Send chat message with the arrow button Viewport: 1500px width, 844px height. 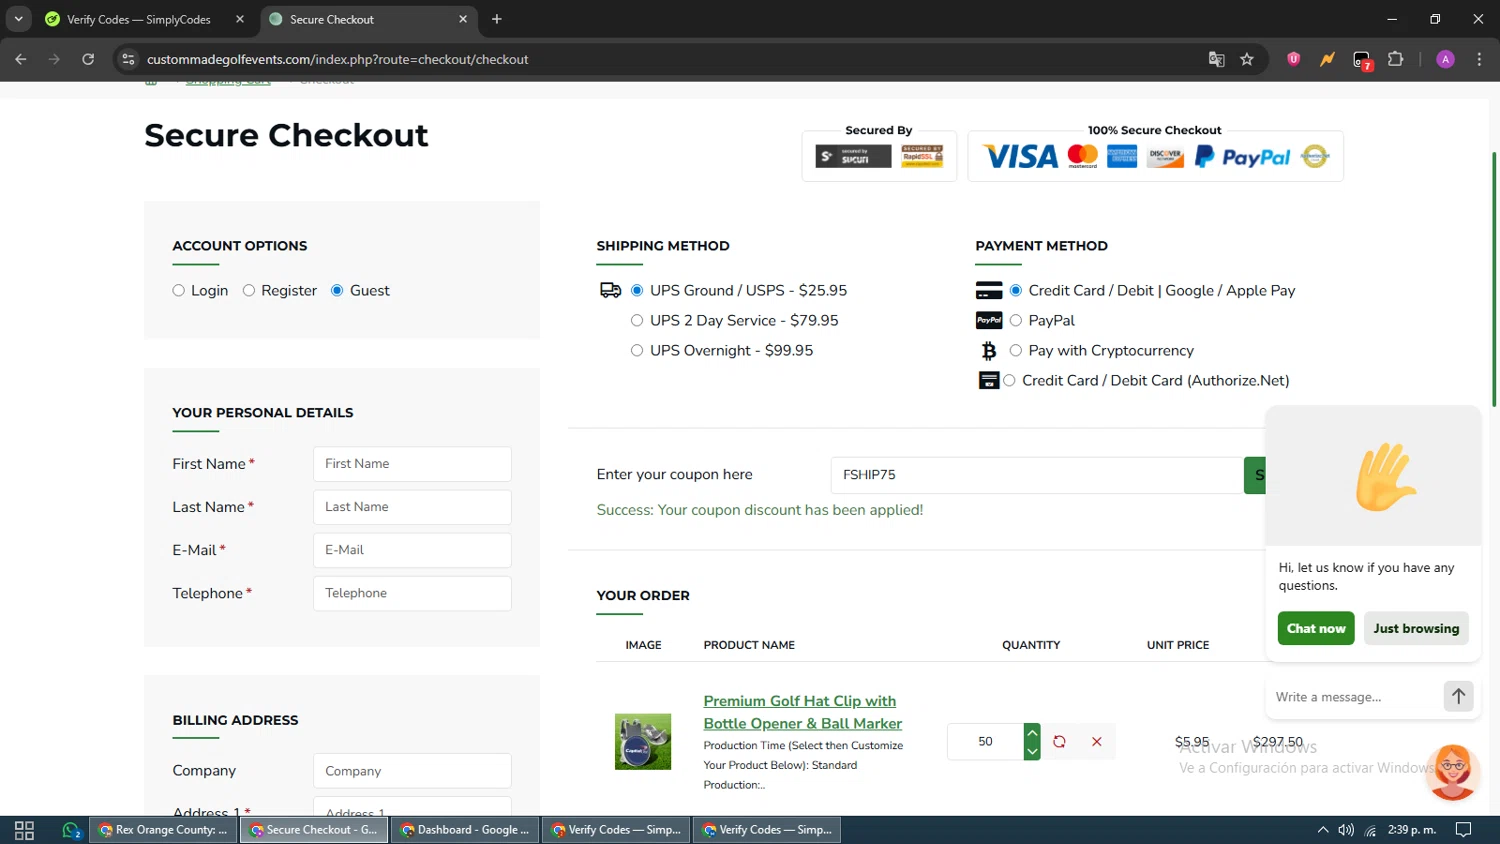click(1459, 697)
